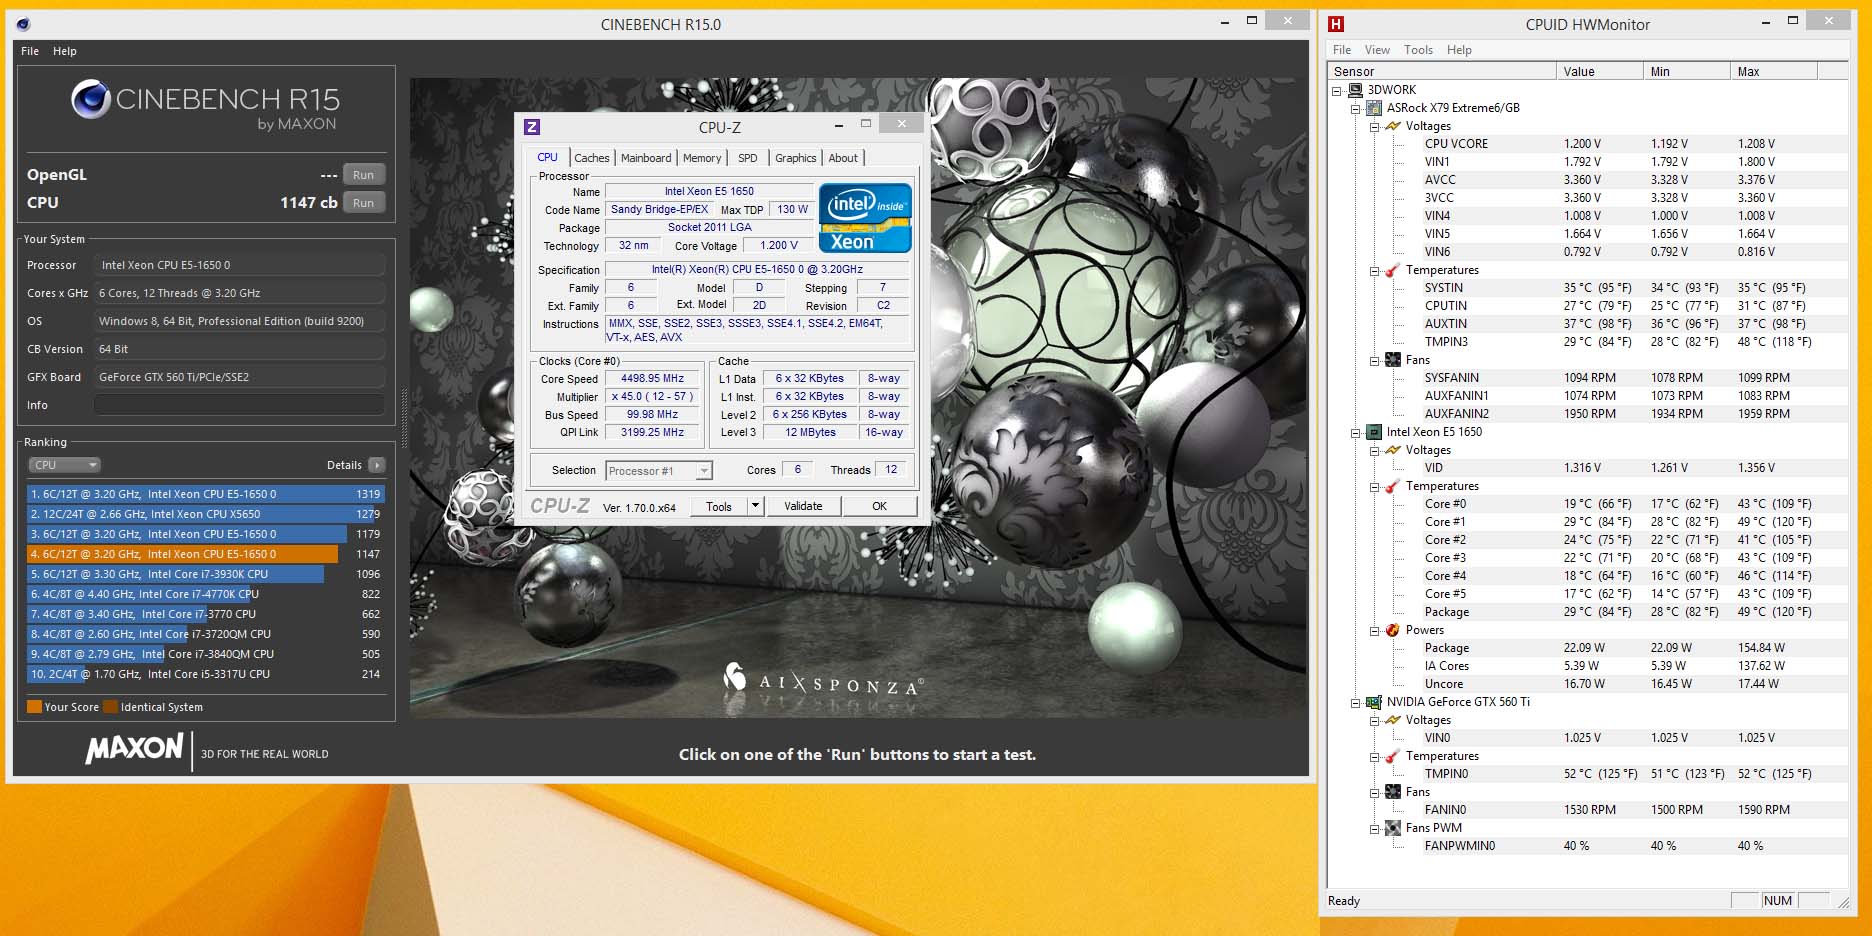Run the CPU test in Cinebench
This screenshot has width=1872, height=936.
pyautogui.click(x=364, y=203)
